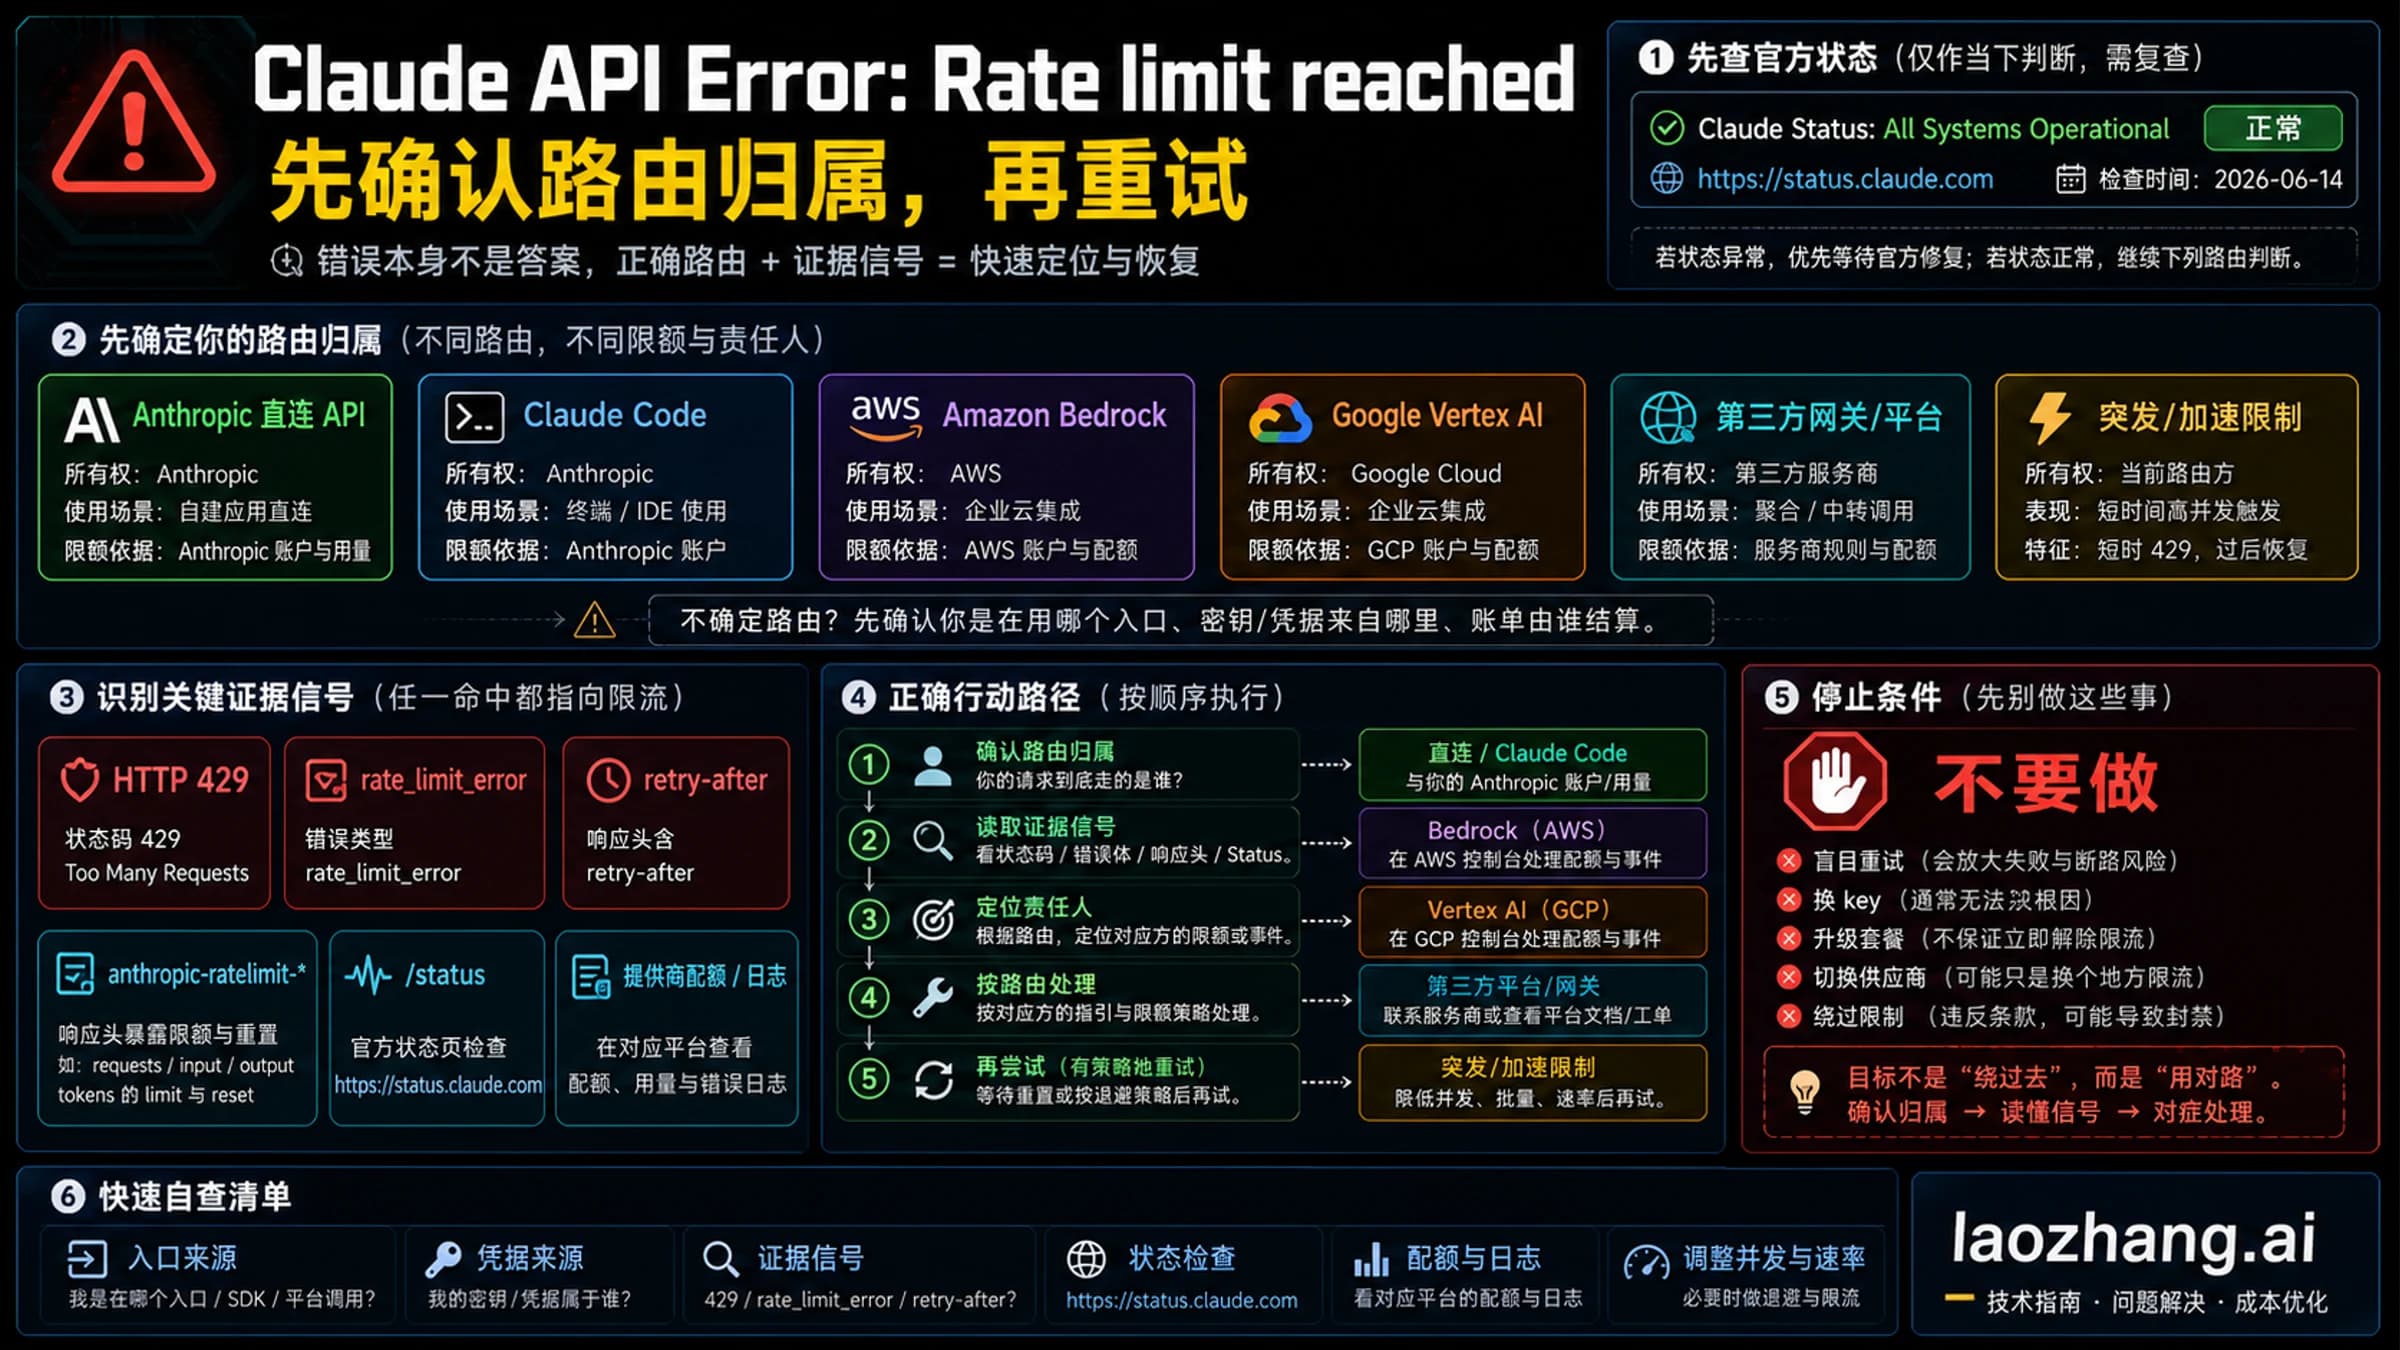Click the green checkmark beside Claude Status

1666,128
